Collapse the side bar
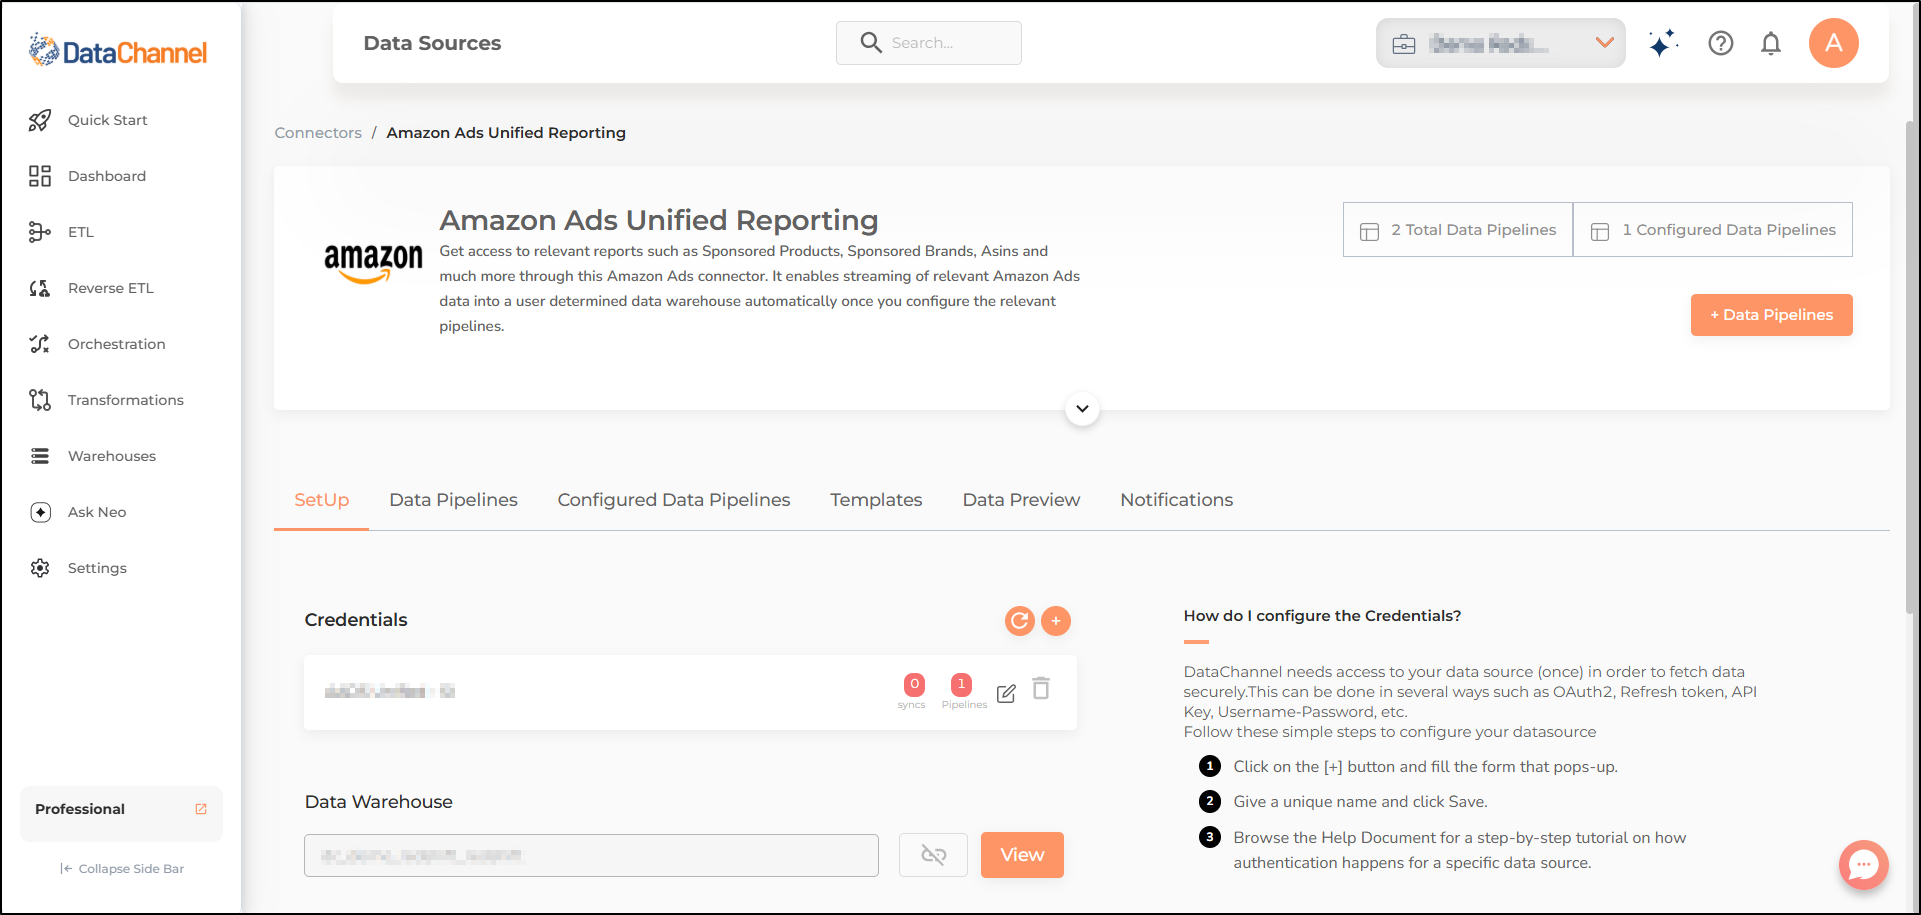Screen dimensions: 1921x915 tap(122, 868)
